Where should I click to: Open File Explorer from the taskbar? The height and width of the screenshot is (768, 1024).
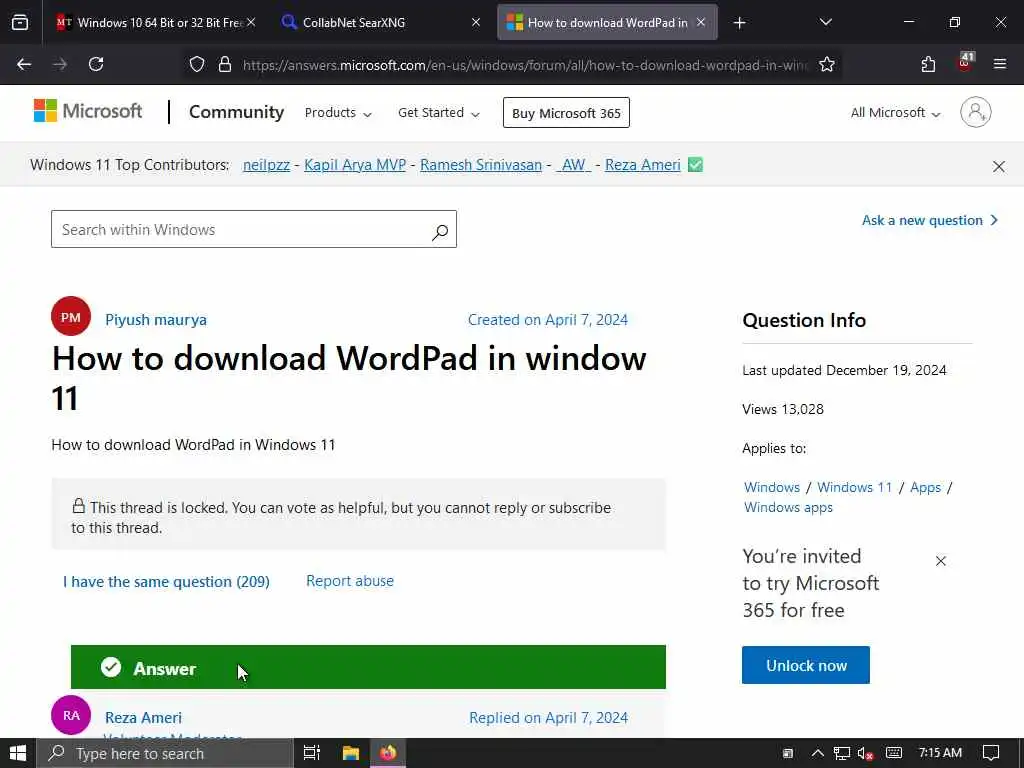351,753
